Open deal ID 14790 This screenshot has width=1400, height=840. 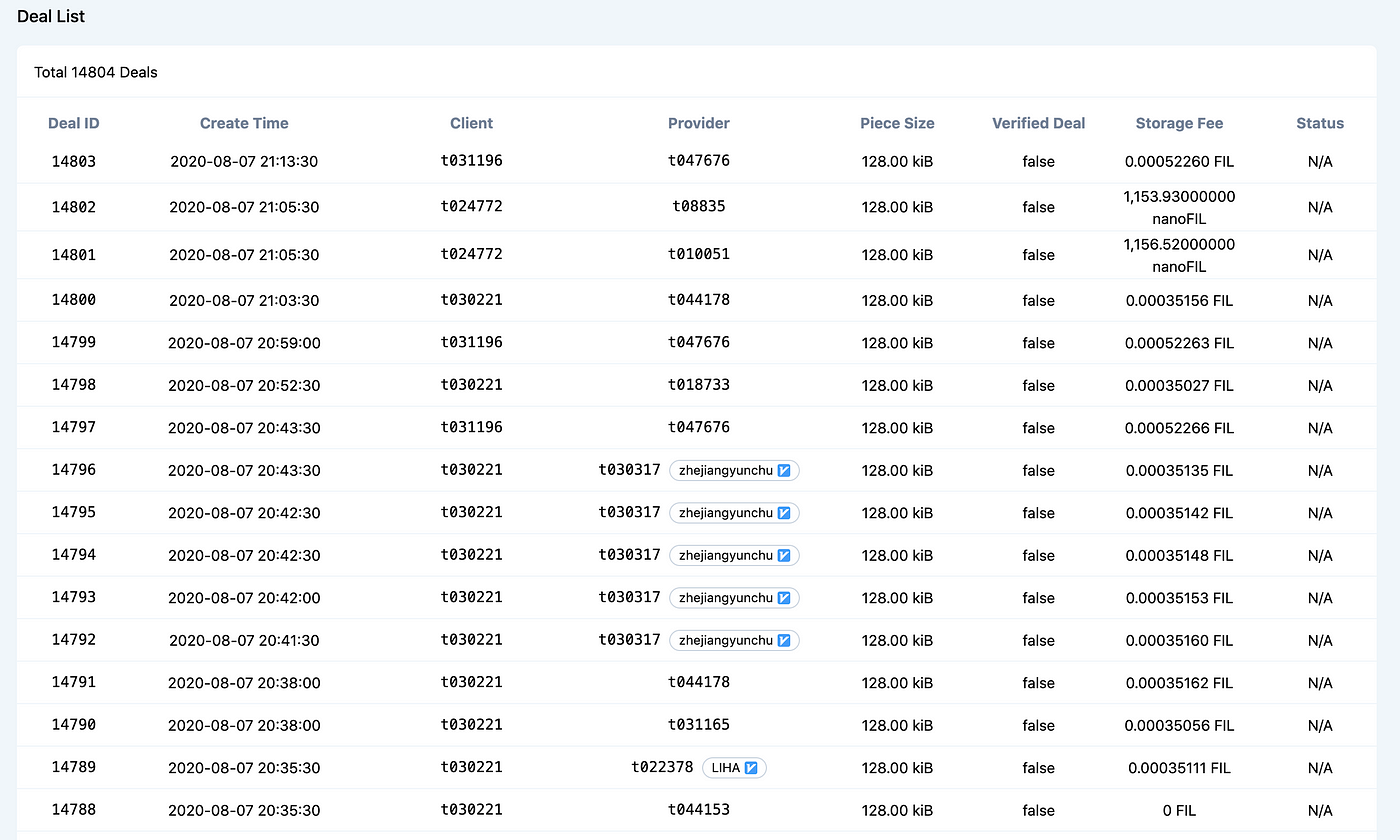tap(74, 725)
